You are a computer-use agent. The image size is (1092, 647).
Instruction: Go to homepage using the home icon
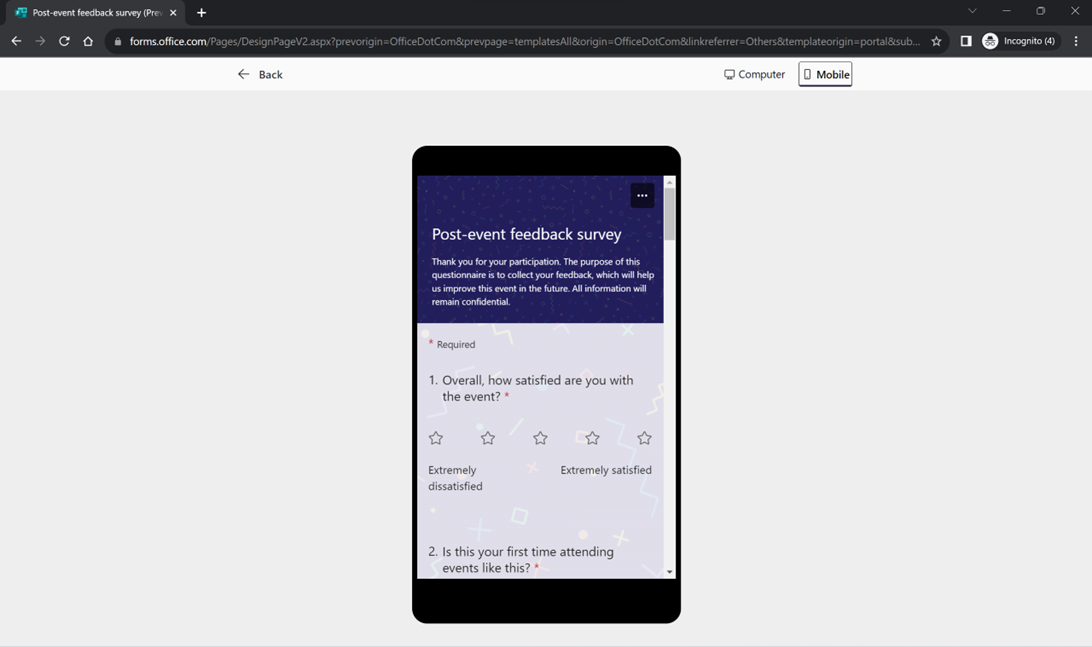87,41
